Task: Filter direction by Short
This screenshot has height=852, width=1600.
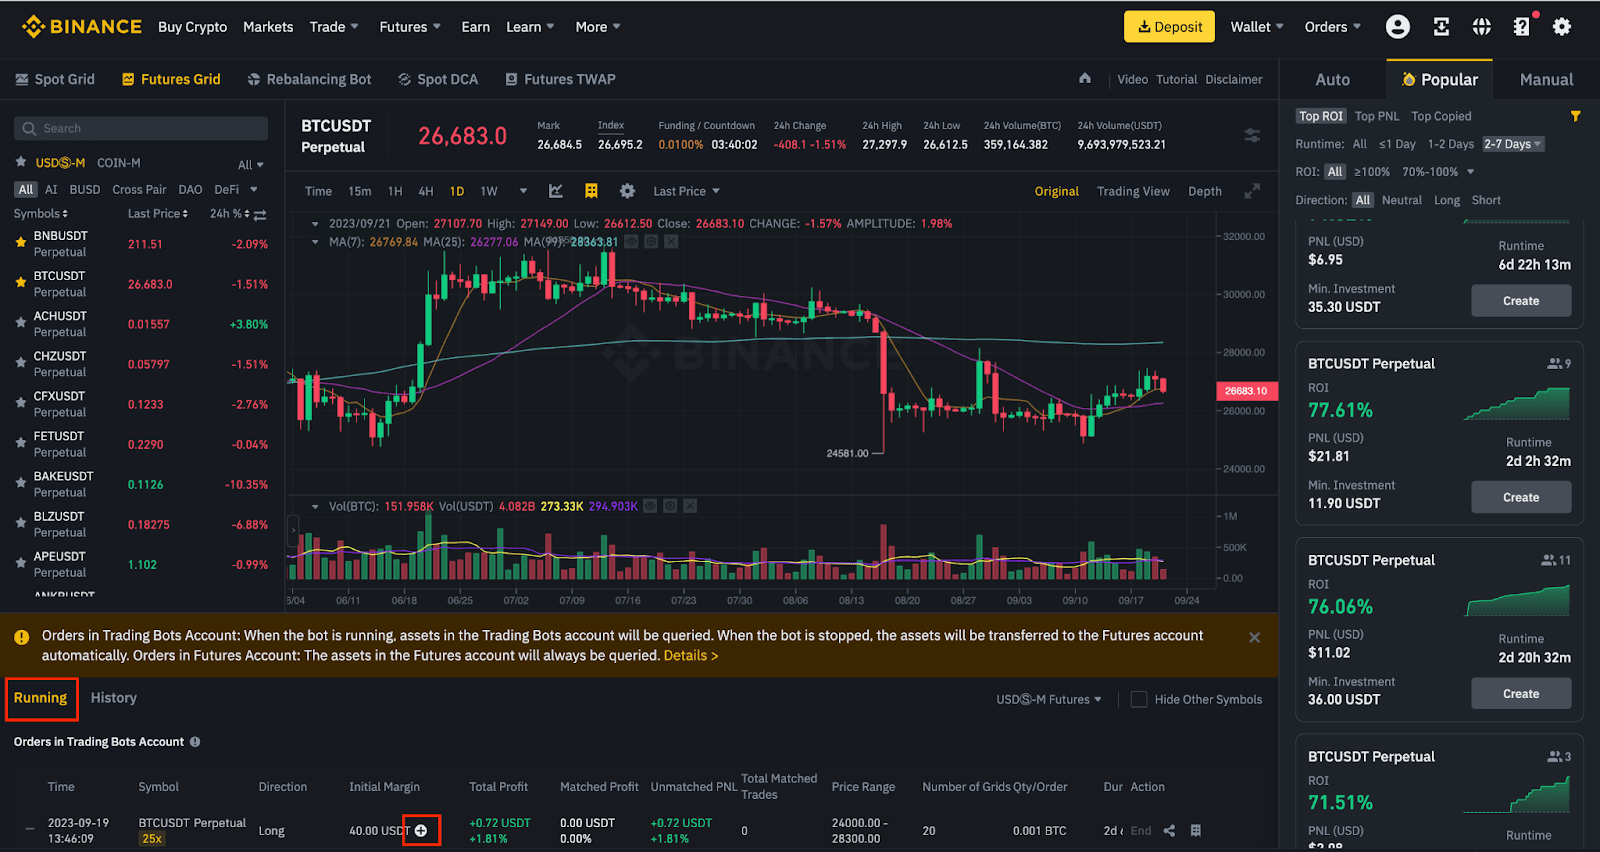Action: [1486, 200]
